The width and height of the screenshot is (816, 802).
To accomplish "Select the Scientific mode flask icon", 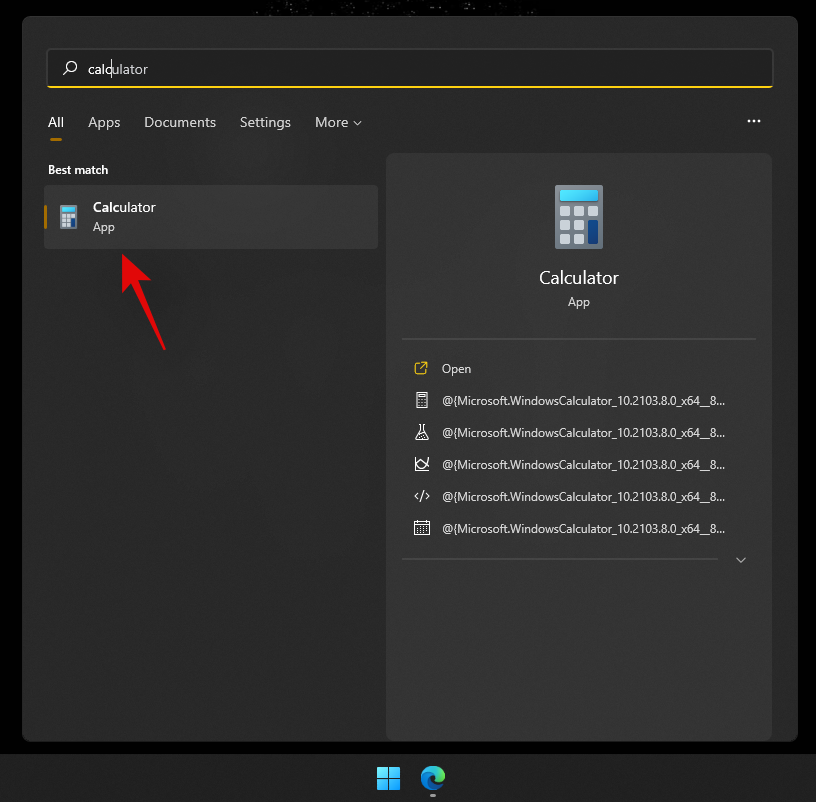I will click(422, 432).
